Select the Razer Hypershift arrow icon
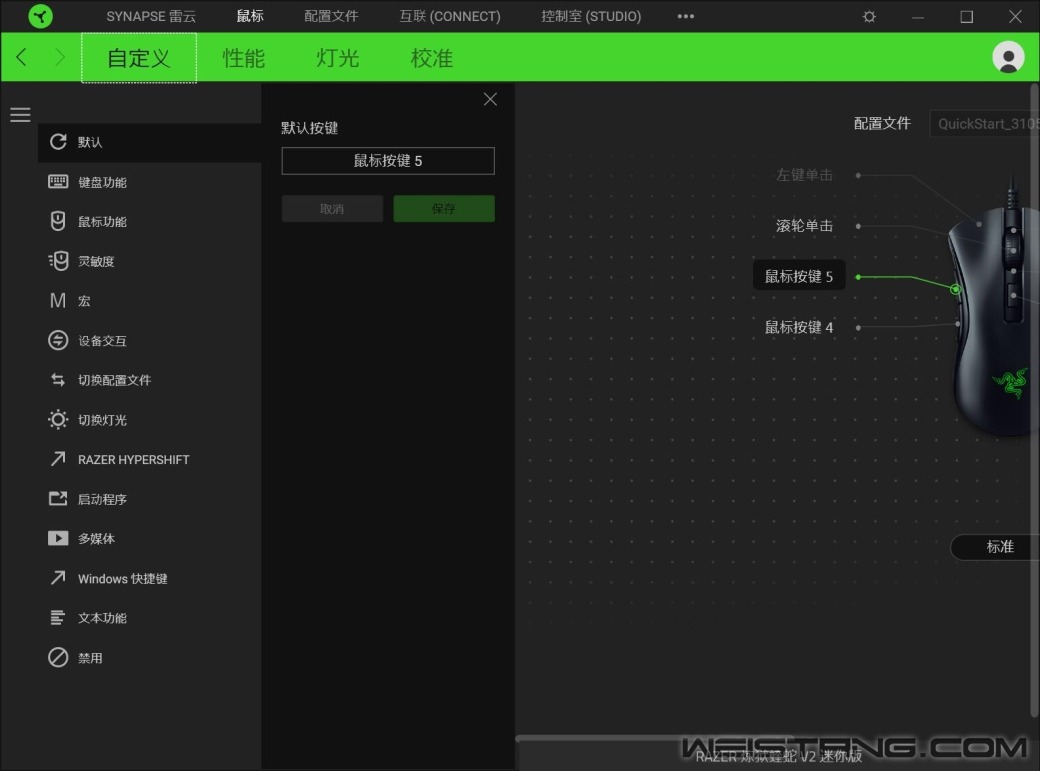 click(58, 458)
